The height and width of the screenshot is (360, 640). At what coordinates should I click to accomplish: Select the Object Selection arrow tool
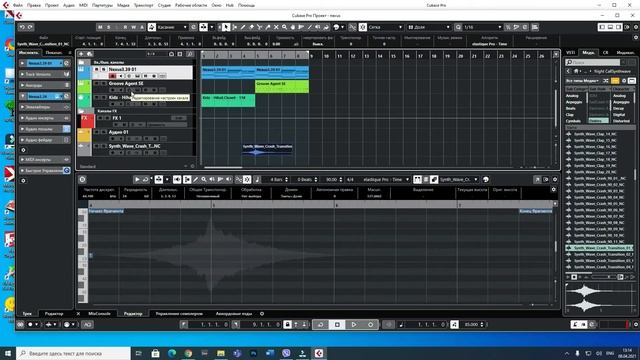226,27
